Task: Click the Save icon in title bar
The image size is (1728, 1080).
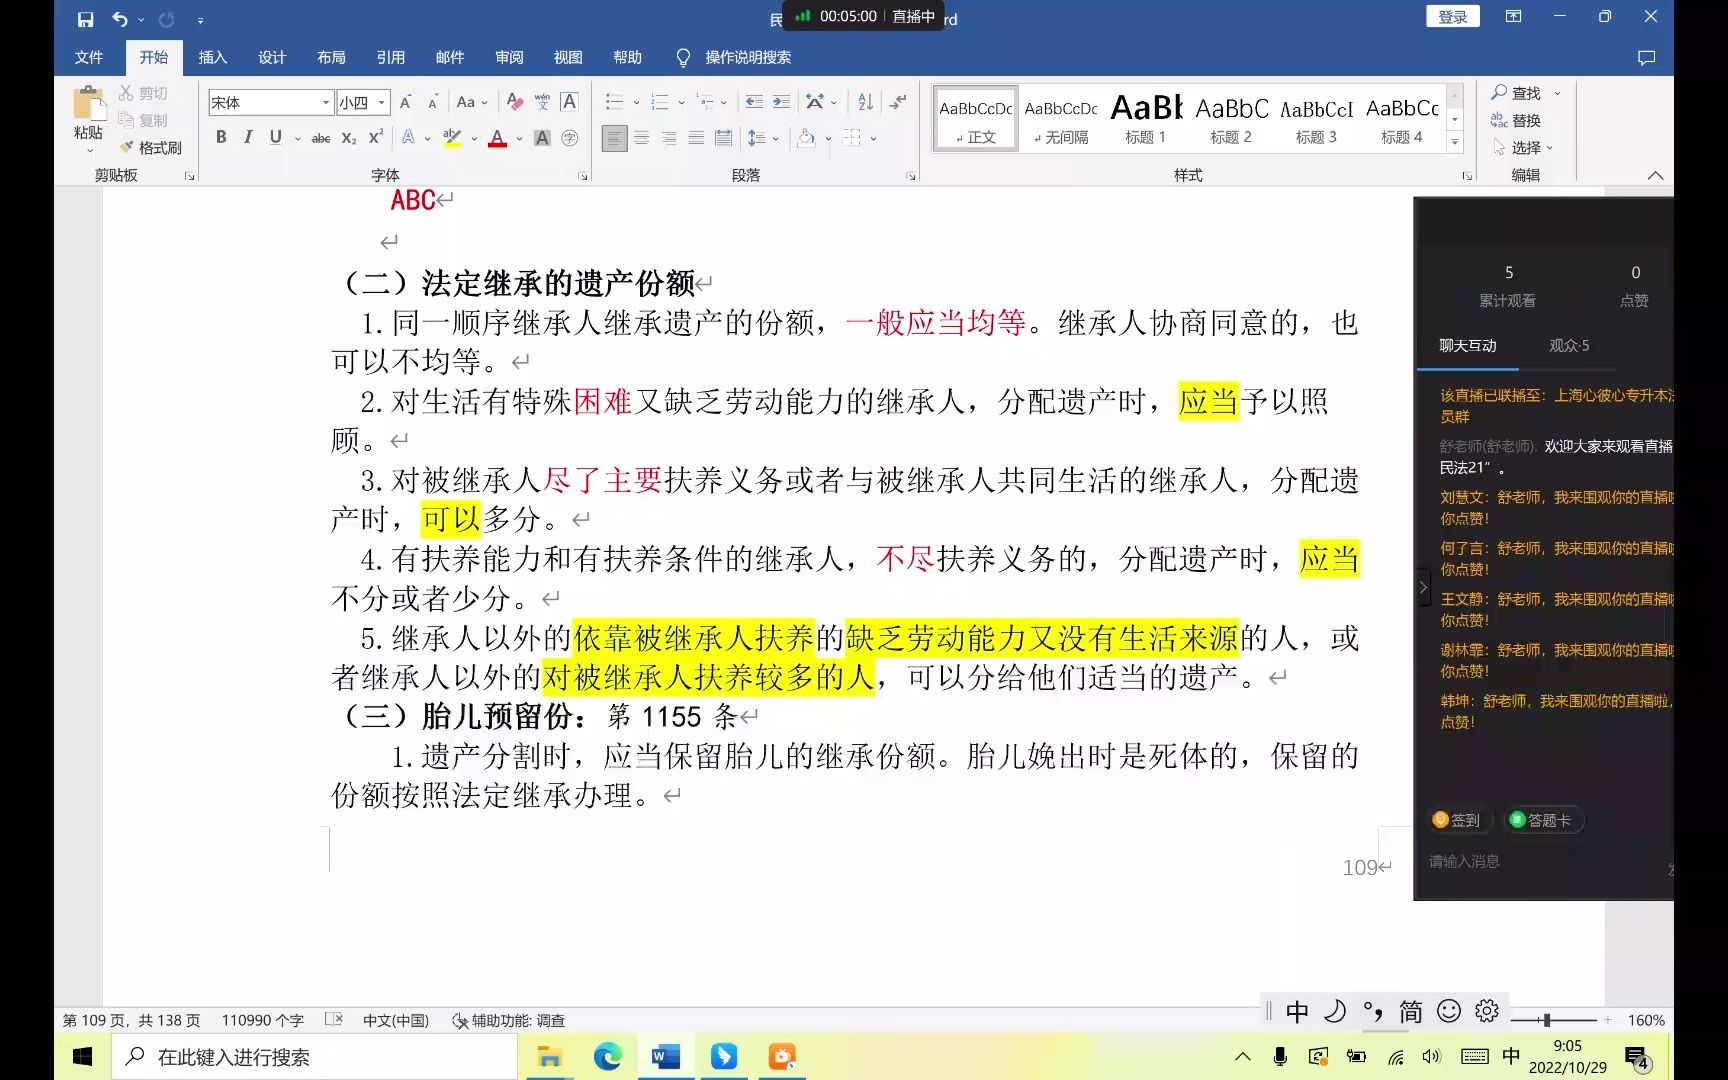Action: (85, 18)
